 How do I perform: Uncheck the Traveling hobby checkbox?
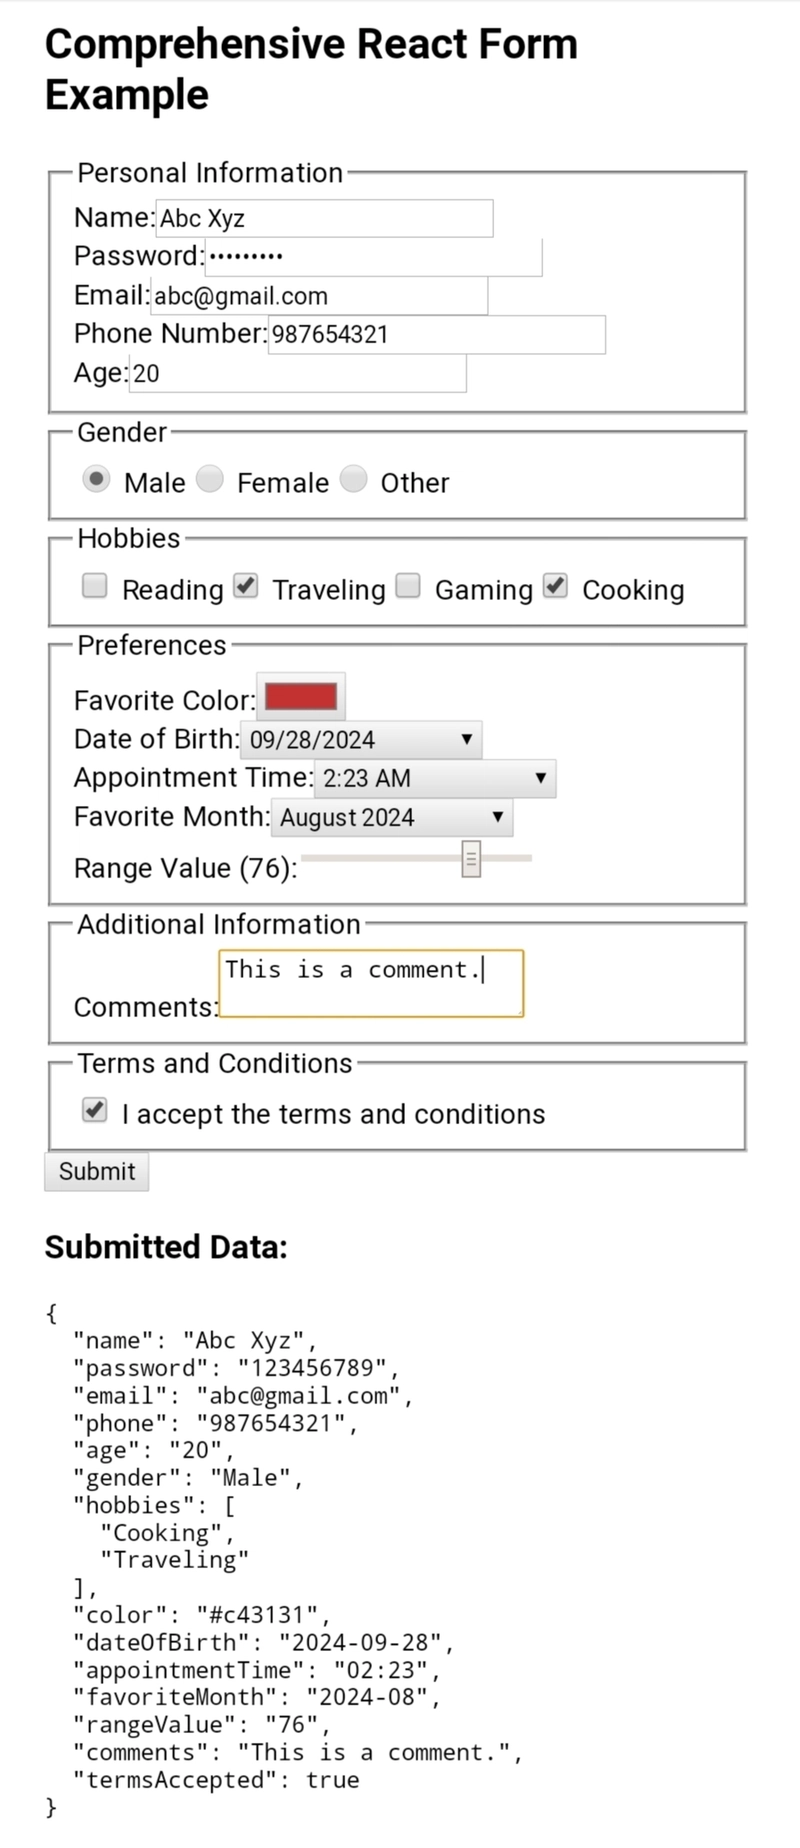246,586
